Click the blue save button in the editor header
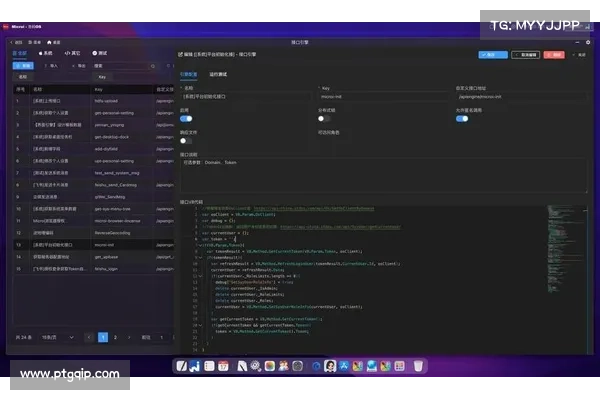The image size is (600, 400). [493, 55]
